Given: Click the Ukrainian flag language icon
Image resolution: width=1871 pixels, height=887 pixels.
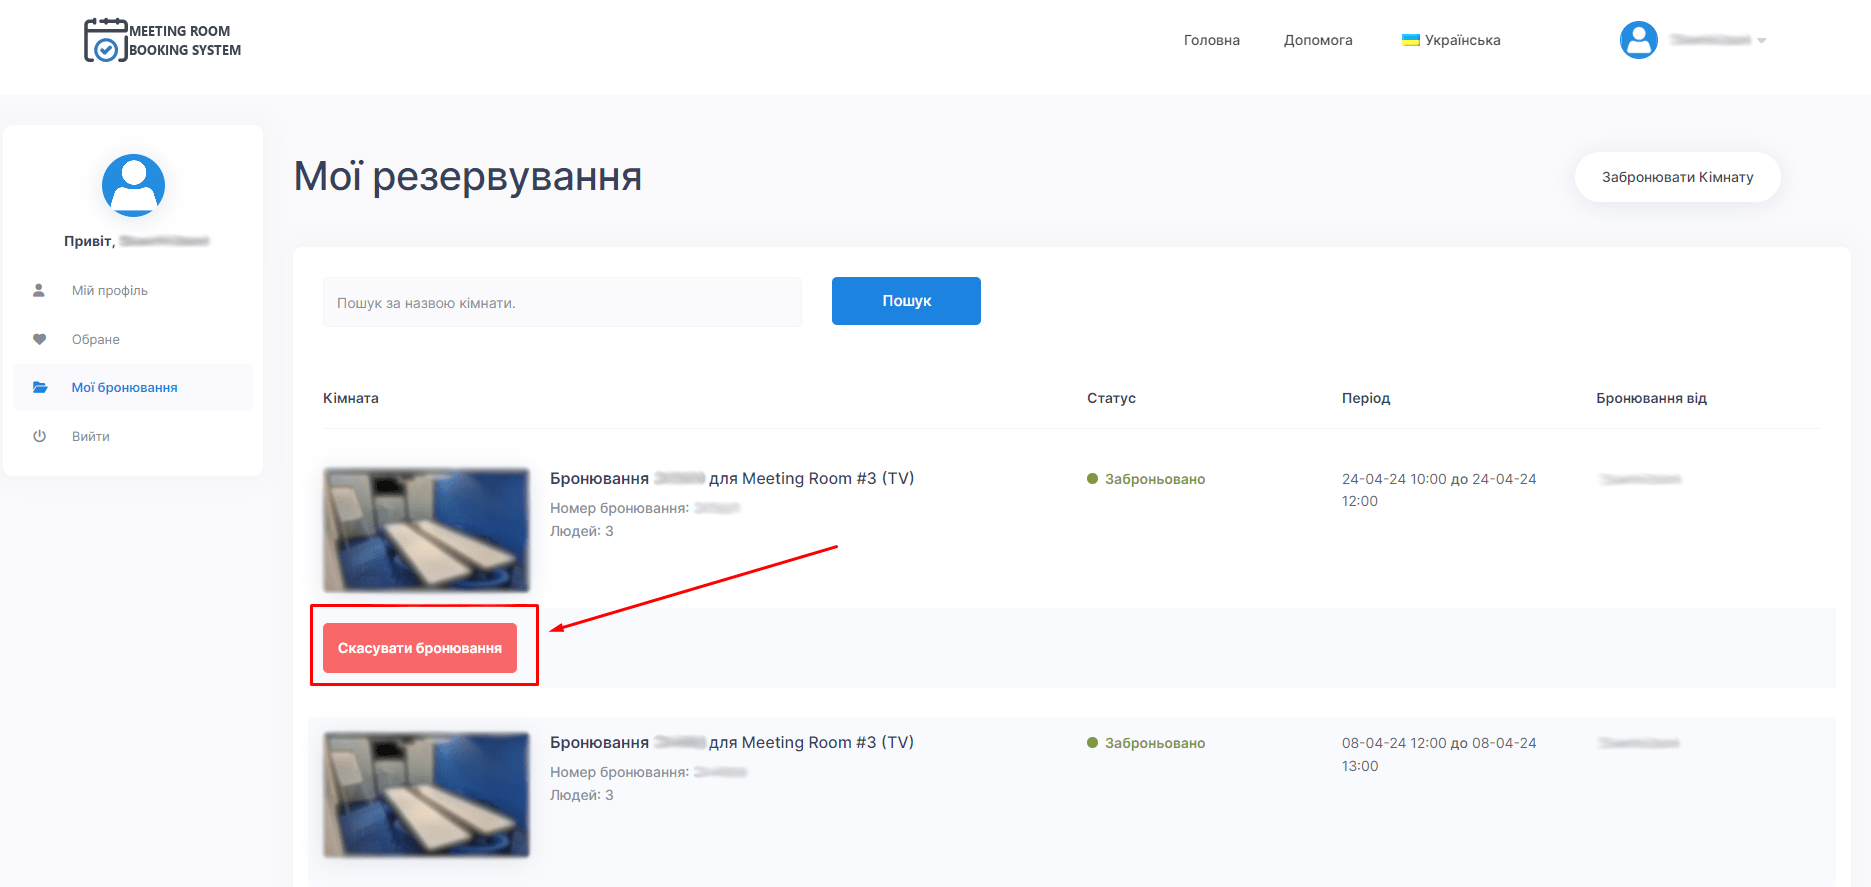Looking at the screenshot, I should click(x=1410, y=40).
